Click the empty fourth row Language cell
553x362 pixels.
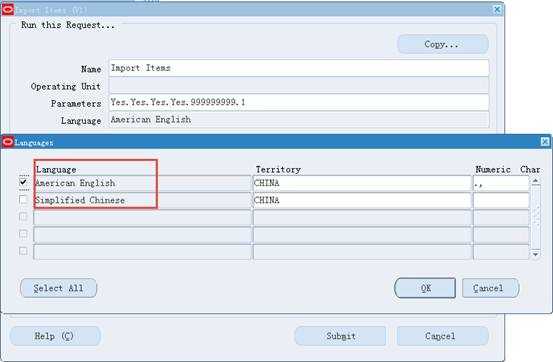[x=142, y=235]
